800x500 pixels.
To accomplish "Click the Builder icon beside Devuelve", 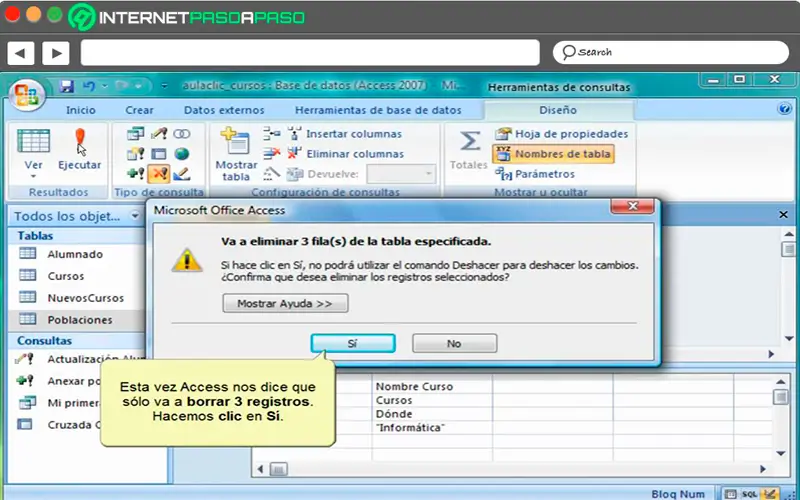I will tap(271, 174).
